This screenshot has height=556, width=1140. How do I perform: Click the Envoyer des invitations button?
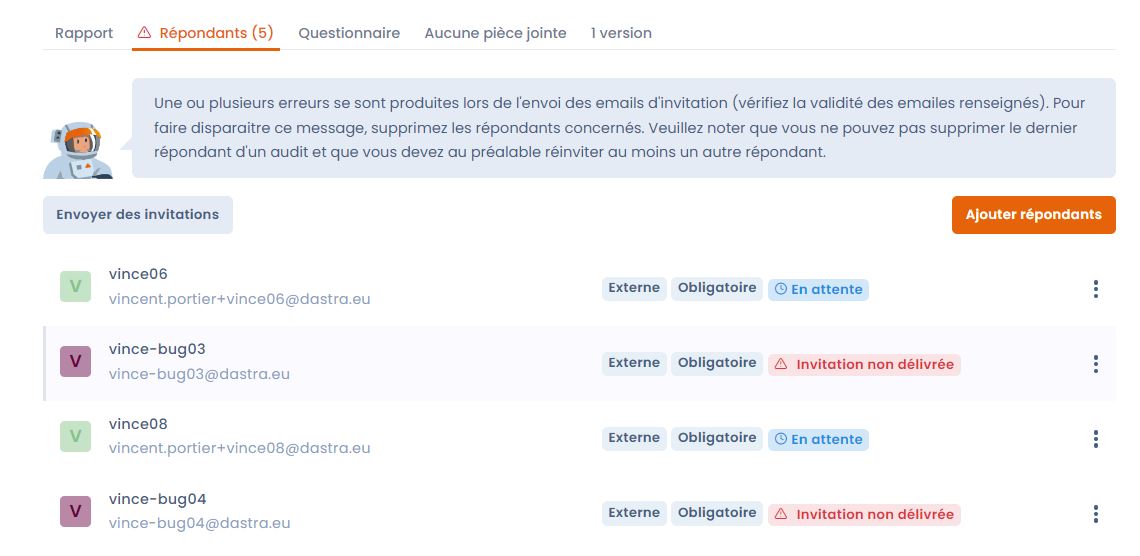pyautogui.click(x=137, y=214)
